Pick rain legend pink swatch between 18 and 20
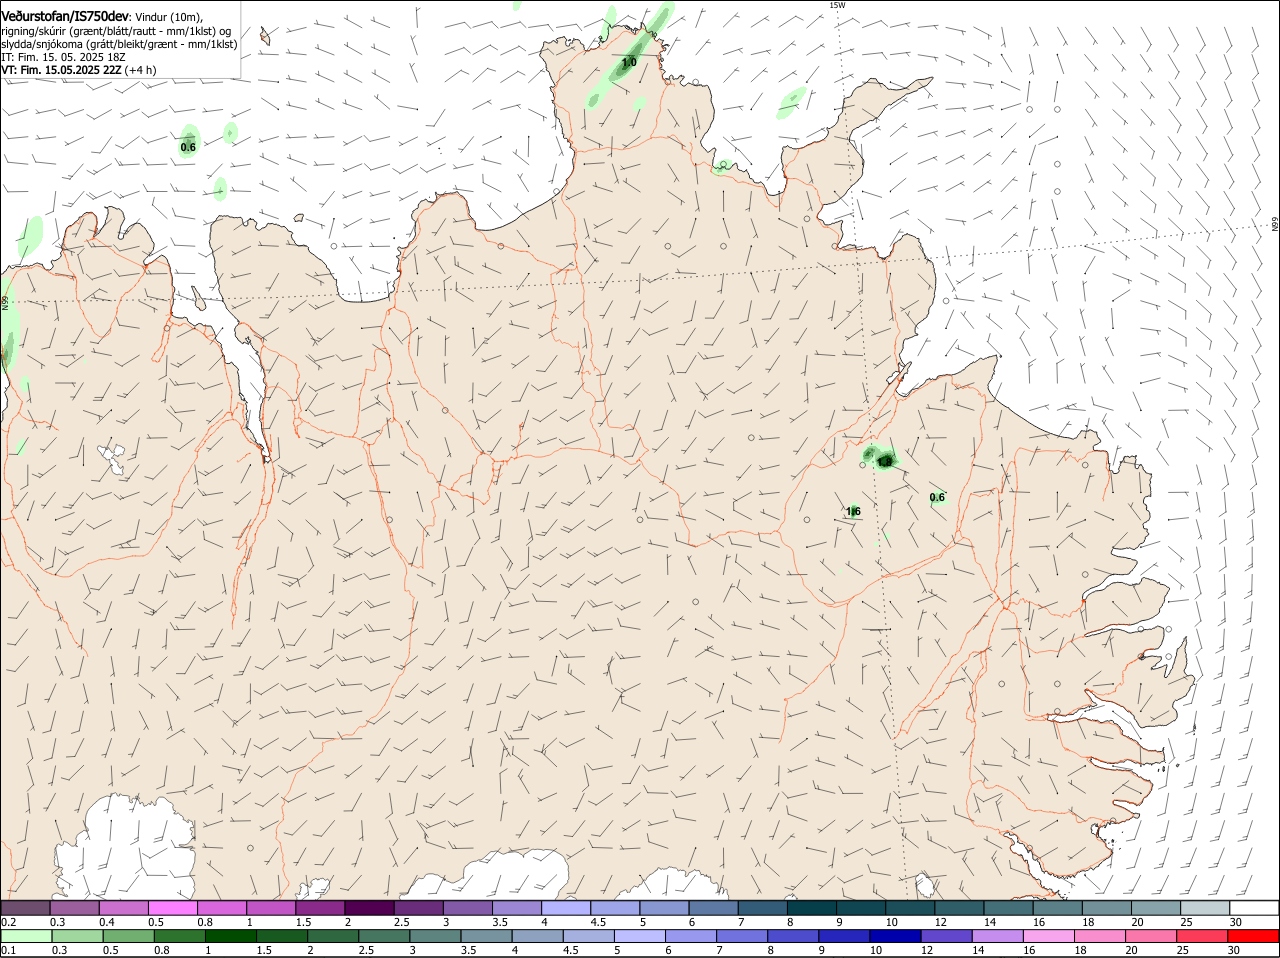 pos(1100,936)
